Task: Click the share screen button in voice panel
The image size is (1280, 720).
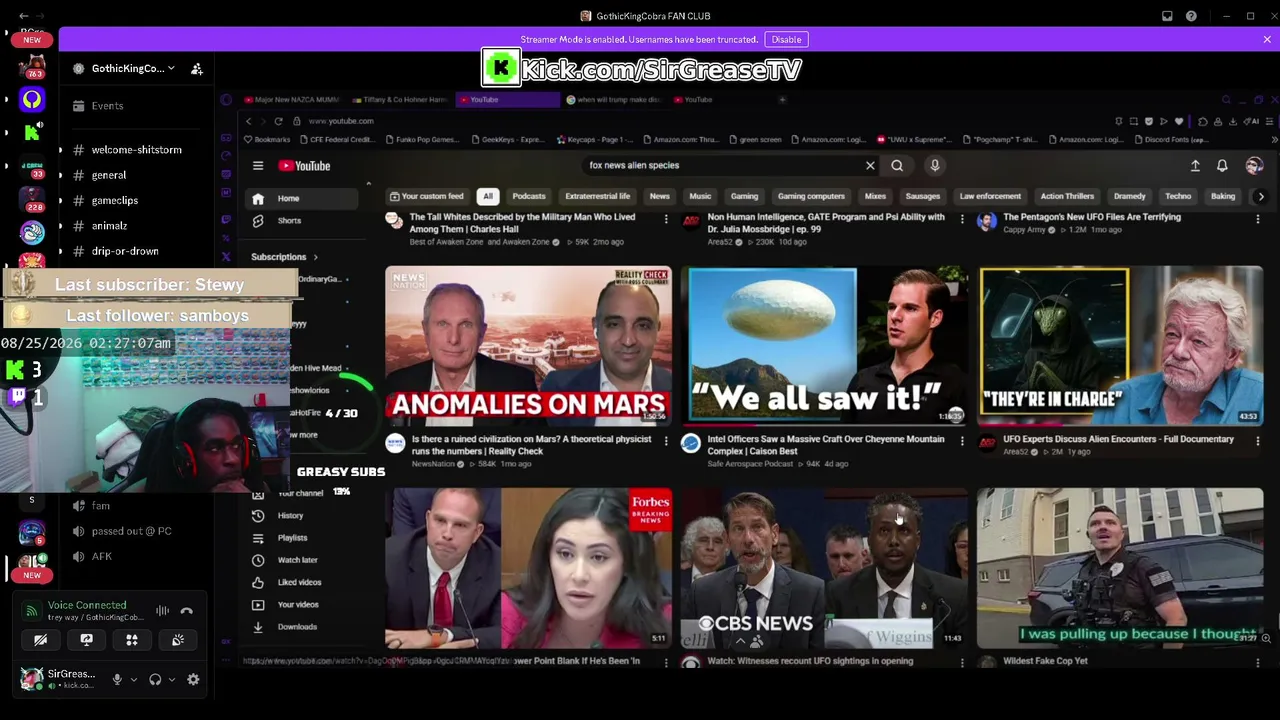Action: point(87,640)
